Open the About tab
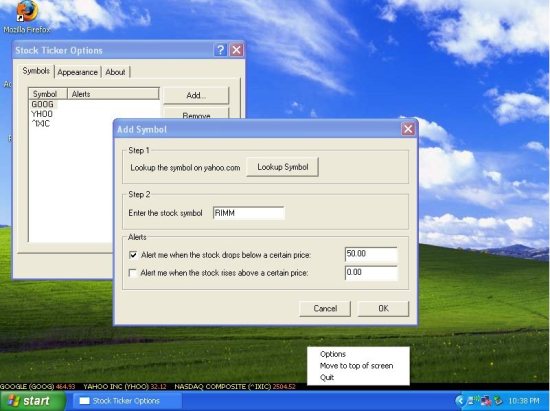This screenshot has width=550, height=411. (x=115, y=72)
